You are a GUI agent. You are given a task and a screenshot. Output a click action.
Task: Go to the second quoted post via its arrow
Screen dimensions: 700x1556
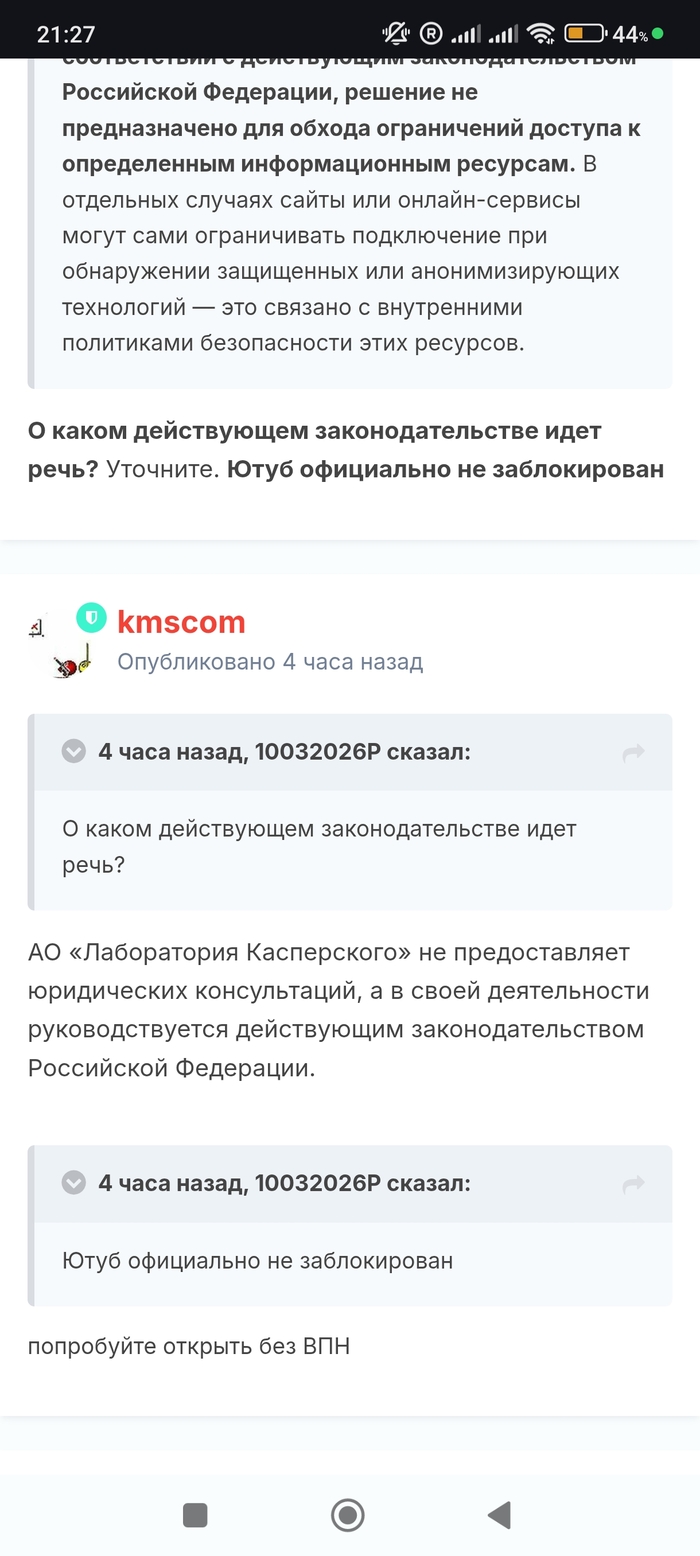(x=633, y=1185)
